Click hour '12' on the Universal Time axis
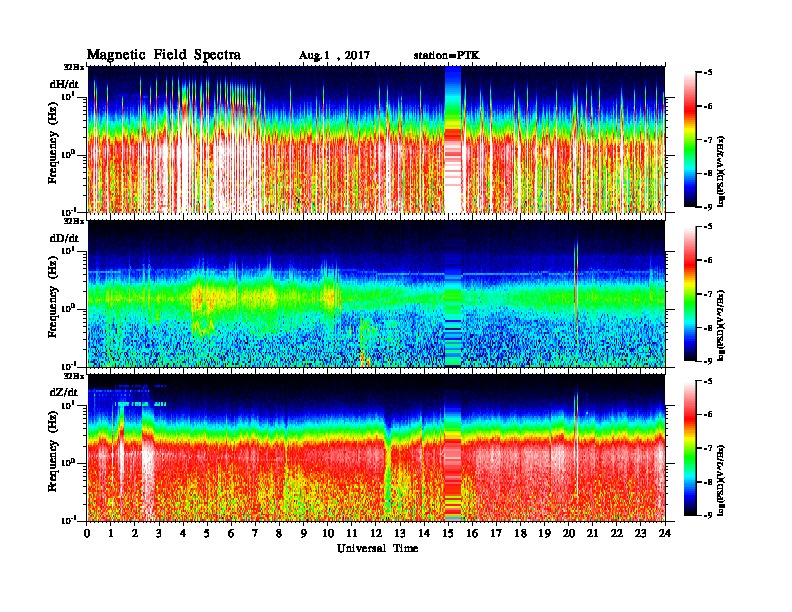This screenshot has height=612, width=792. click(376, 533)
